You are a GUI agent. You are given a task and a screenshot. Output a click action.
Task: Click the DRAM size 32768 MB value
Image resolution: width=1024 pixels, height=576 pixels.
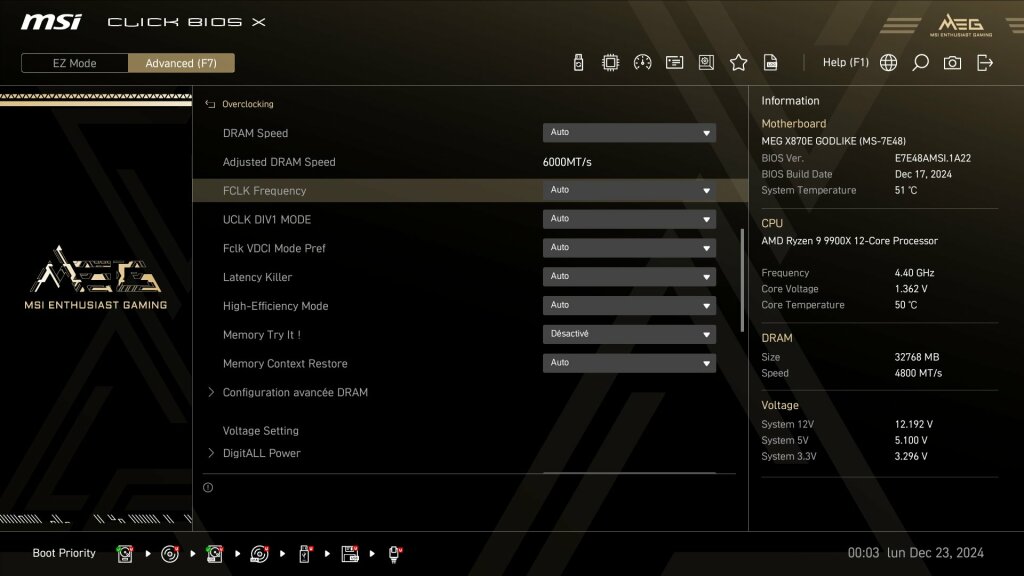(x=917, y=357)
